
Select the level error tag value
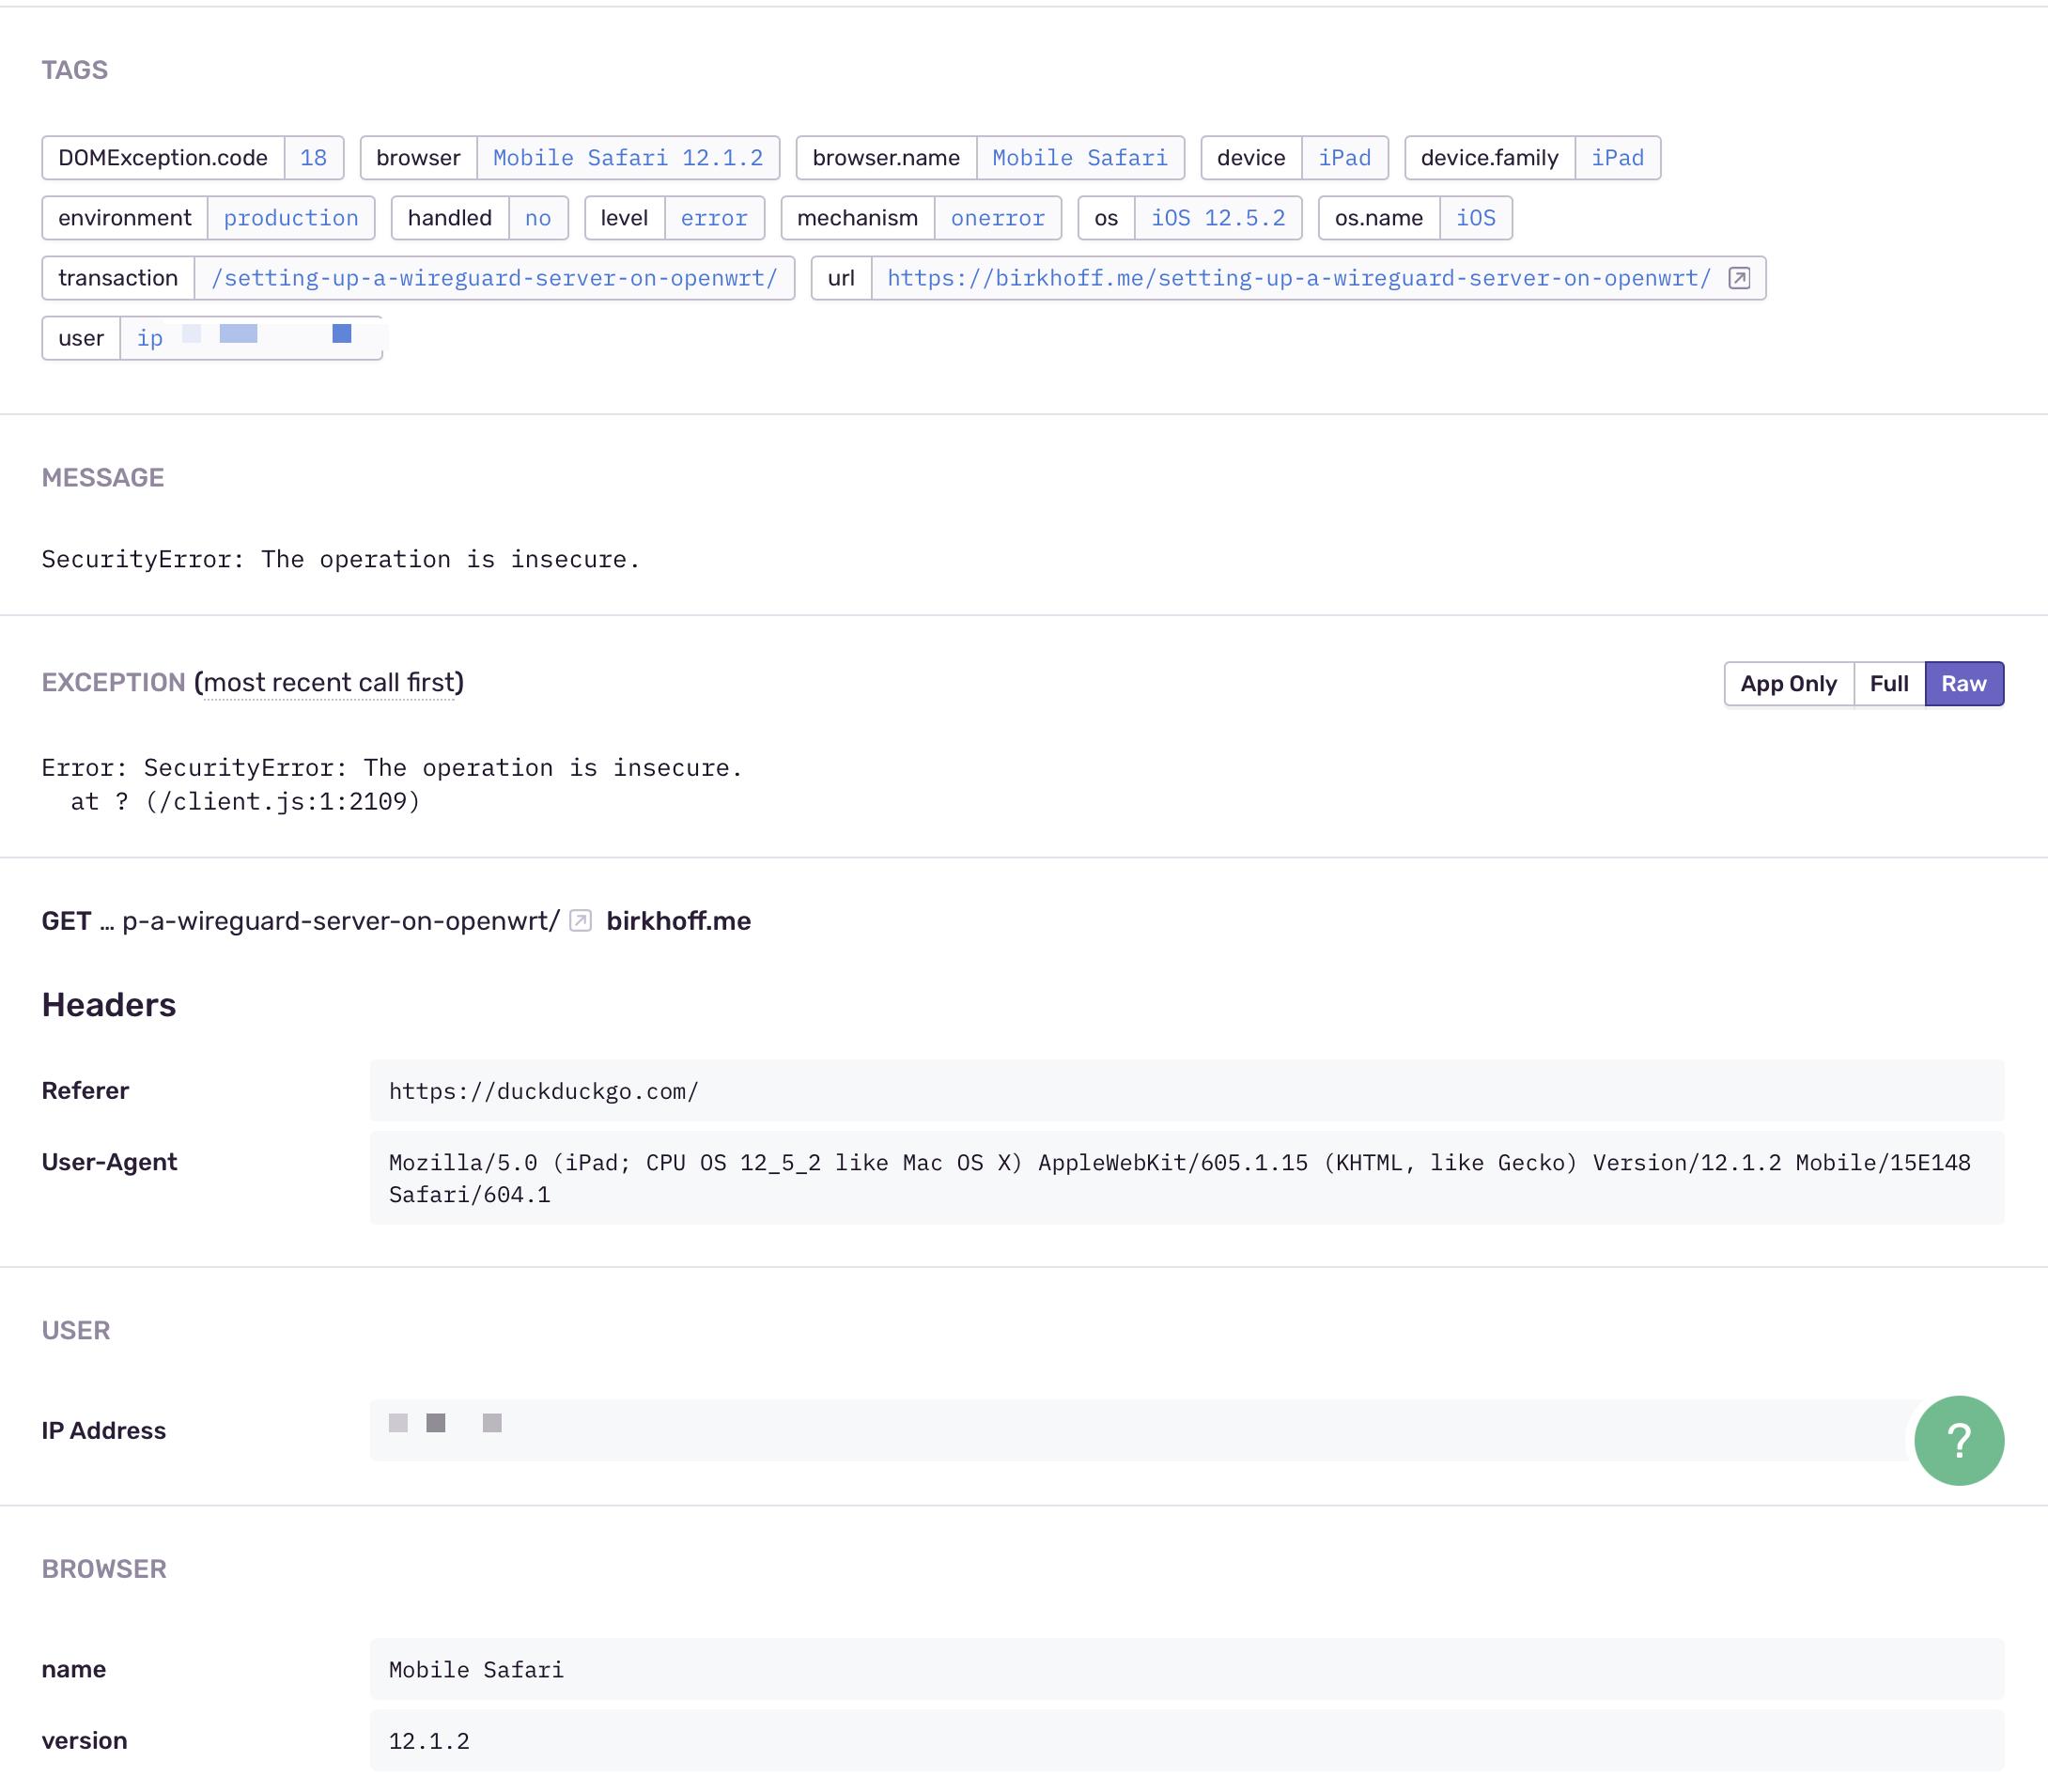click(713, 218)
